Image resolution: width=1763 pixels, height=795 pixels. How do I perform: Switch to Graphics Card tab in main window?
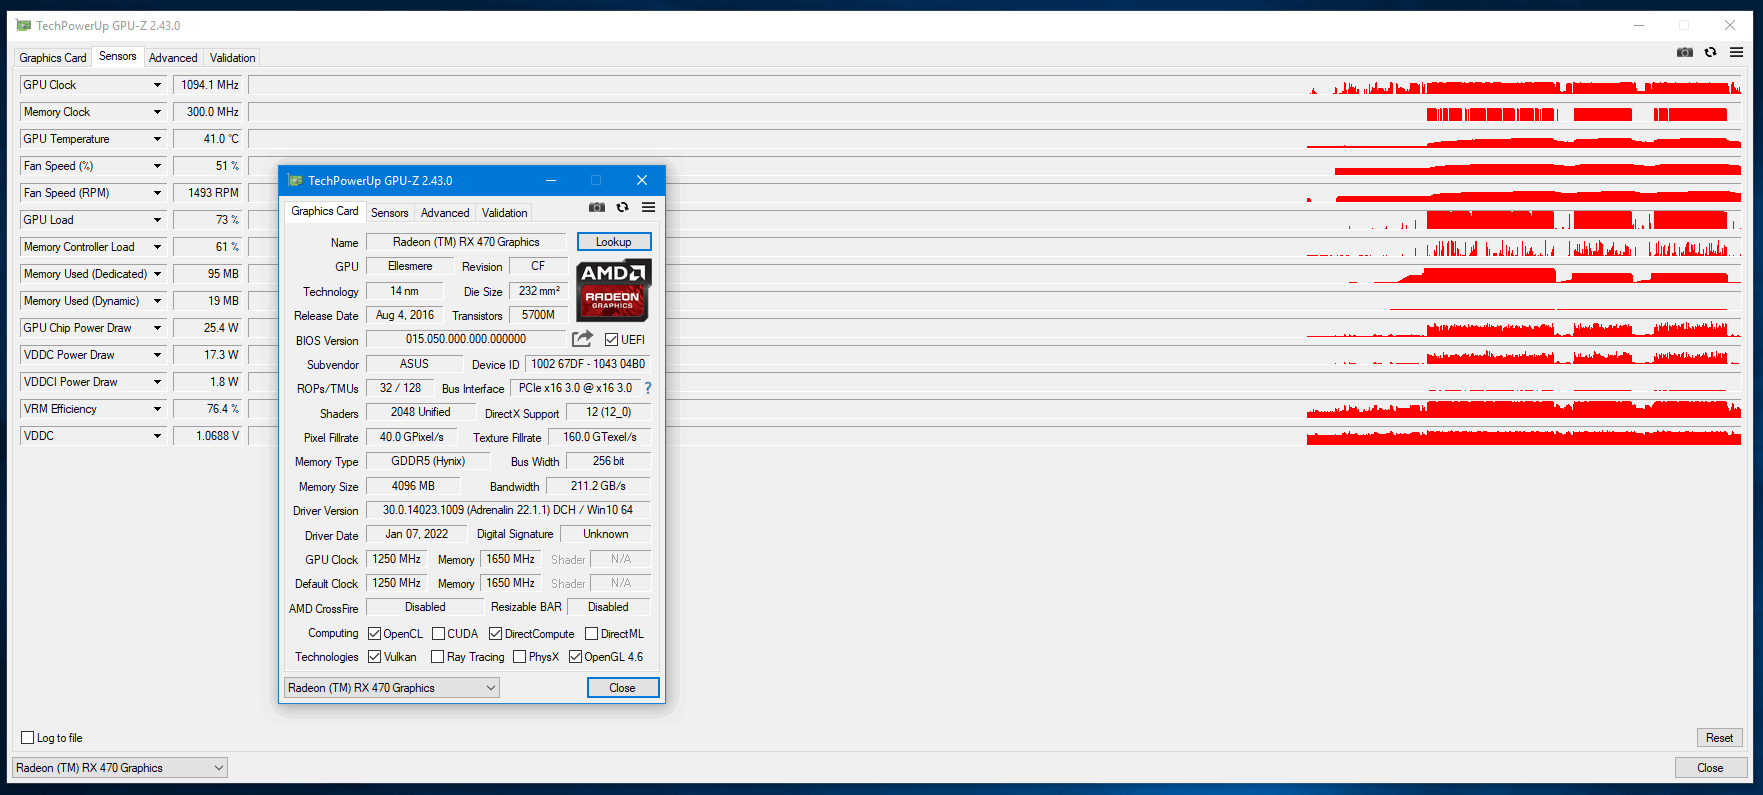tap(53, 58)
